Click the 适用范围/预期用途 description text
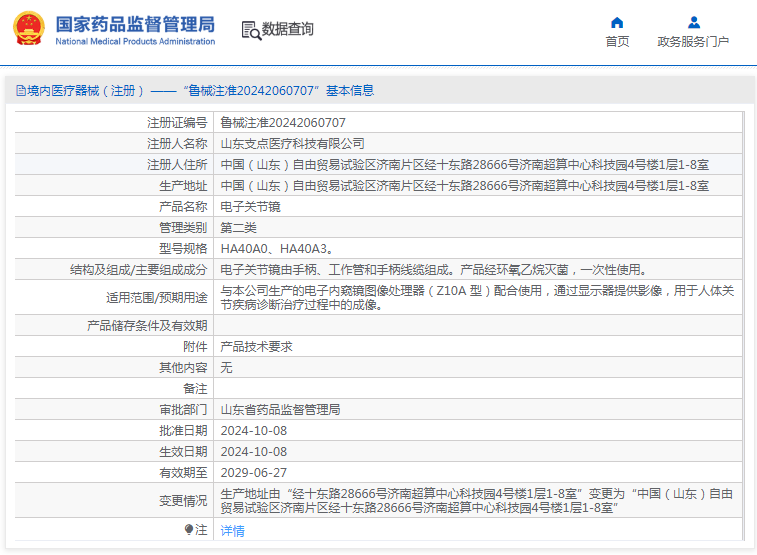 pos(477,297)
